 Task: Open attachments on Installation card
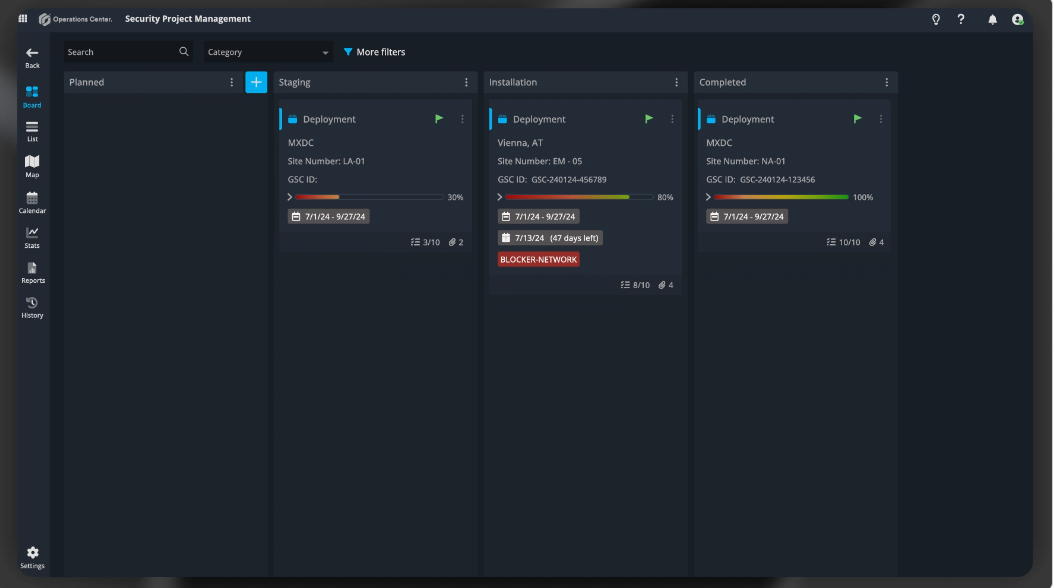pyautogui.click(x=666, y=285)
